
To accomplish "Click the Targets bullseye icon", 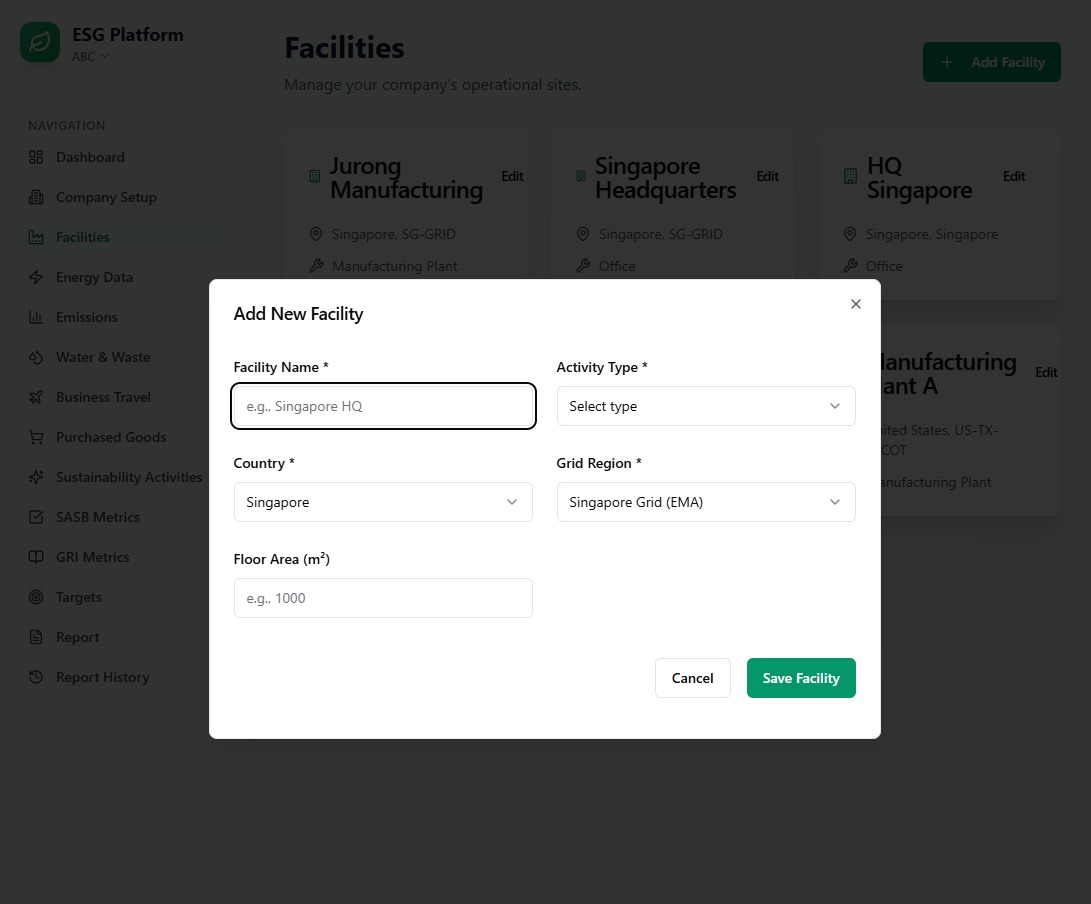I will [x=36, y=597].
